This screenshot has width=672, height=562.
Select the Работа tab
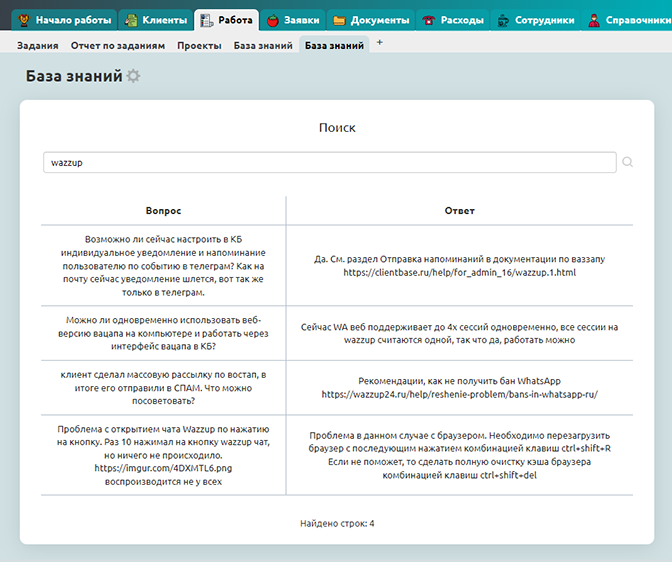click(x=226, y=20)
